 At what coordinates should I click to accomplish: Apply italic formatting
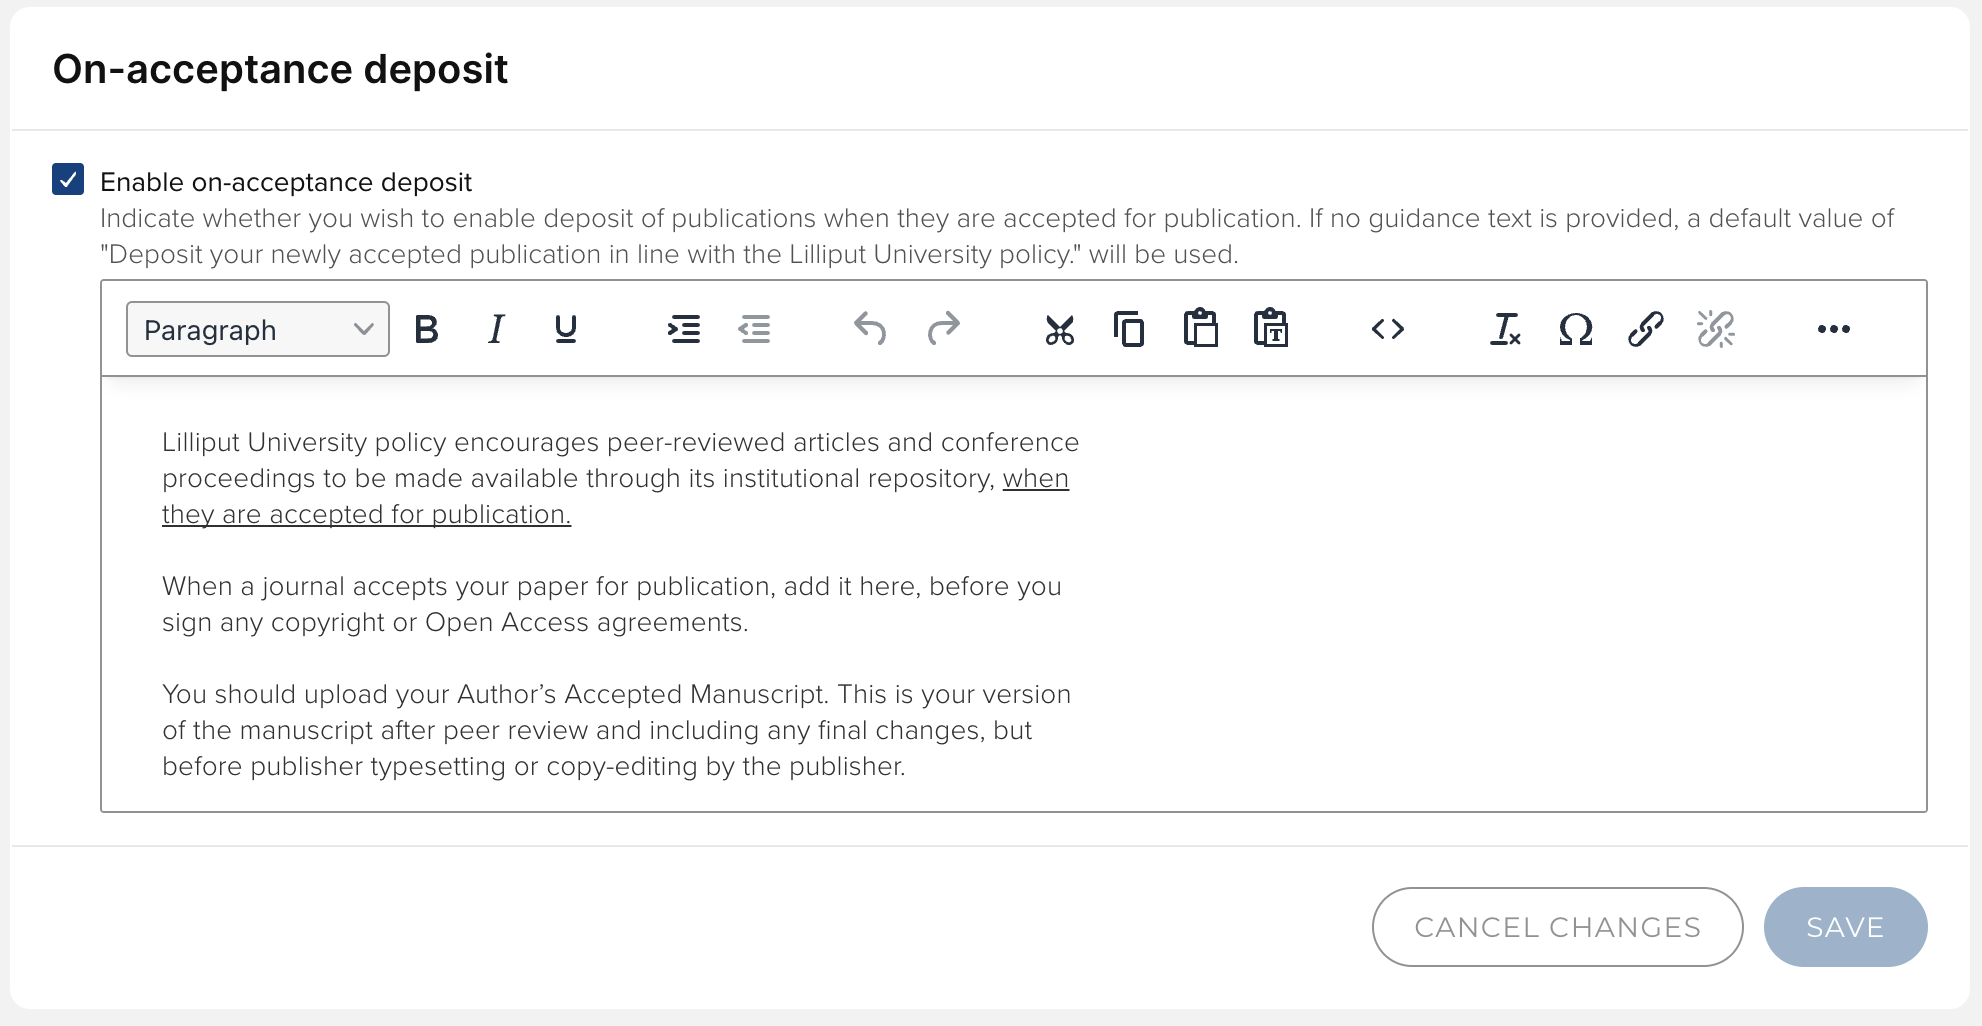496,329
